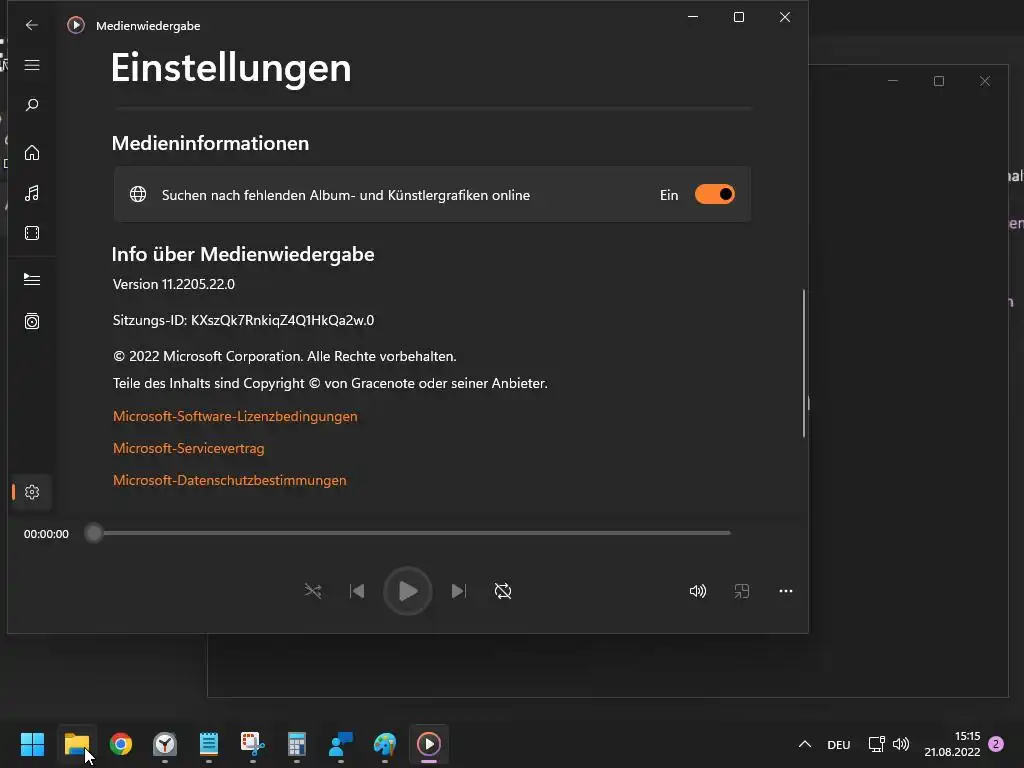Open the Windows Start menu
1024x768 pixels.
tap(32, 744)
